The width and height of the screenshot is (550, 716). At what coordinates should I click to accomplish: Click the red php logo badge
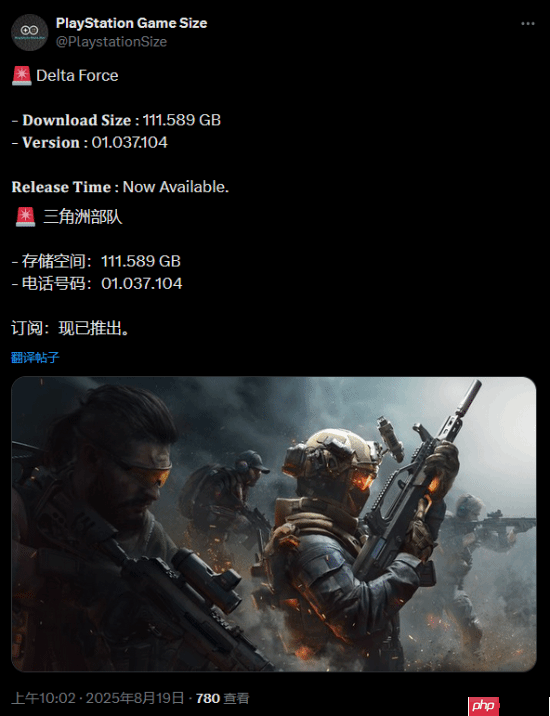click(483, 705)
